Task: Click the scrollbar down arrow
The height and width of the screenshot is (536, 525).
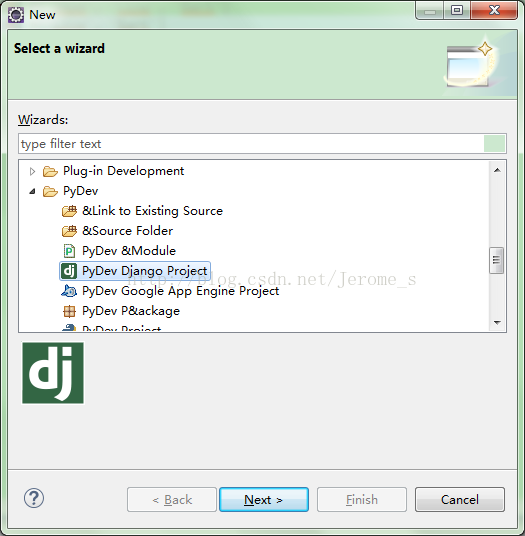Action: 497,322
